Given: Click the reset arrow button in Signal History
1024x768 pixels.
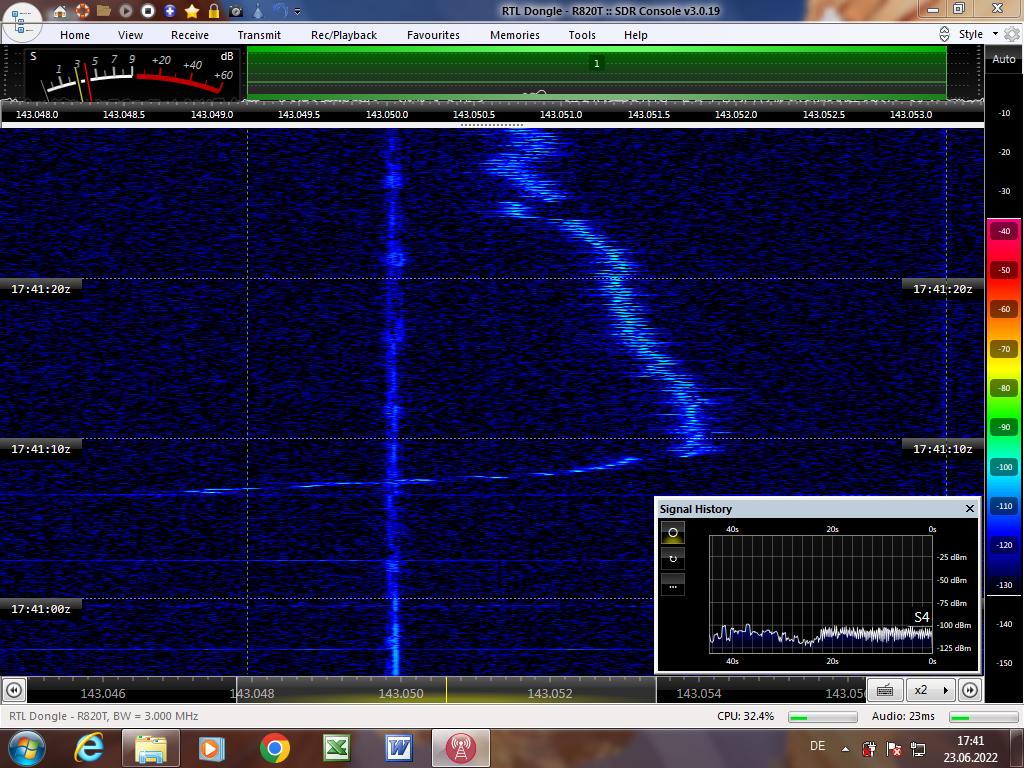Looking at the screenshot, I should [673, 559].
